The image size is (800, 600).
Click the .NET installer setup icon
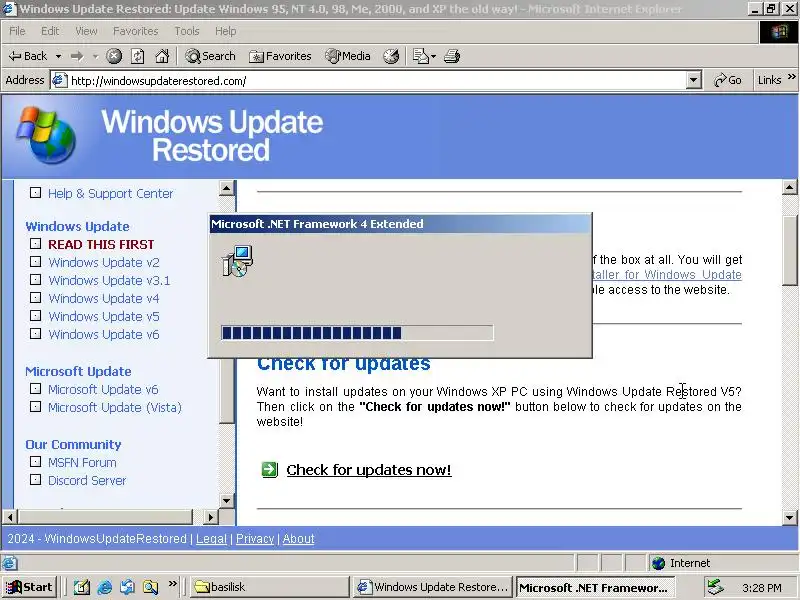click(x=238, y=261)
